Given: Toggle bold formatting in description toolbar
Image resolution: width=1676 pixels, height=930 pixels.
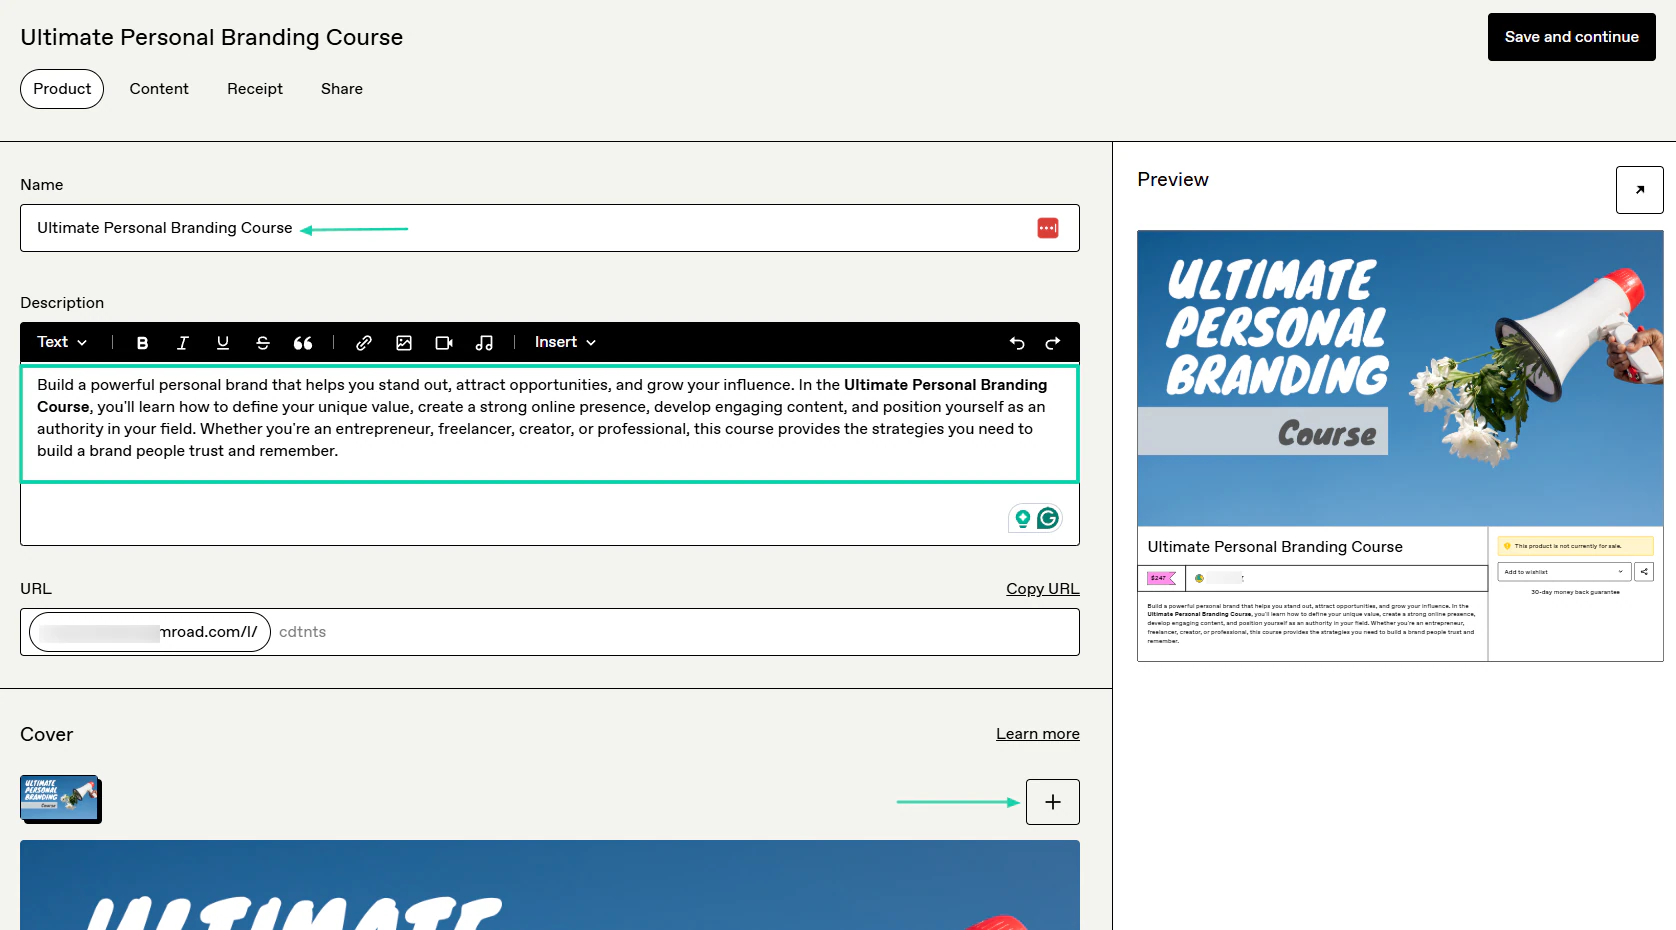Looking at the screenshot, I should [x=142, y=343].
